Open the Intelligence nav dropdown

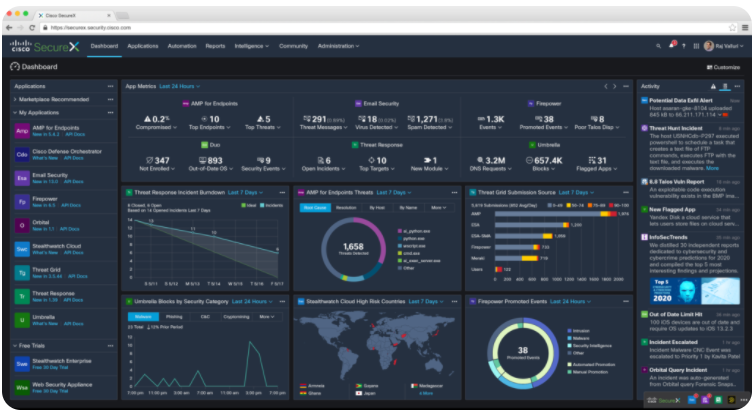(252, 46)
